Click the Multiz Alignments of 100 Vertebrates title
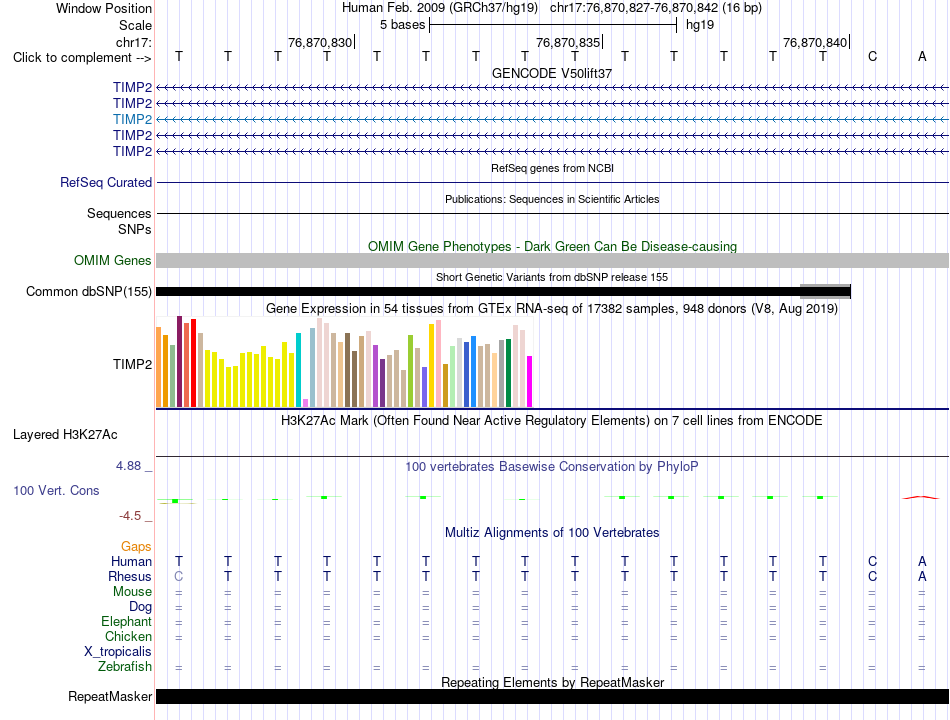This screenshot has width=950, height=720. [x=552, y=533]
